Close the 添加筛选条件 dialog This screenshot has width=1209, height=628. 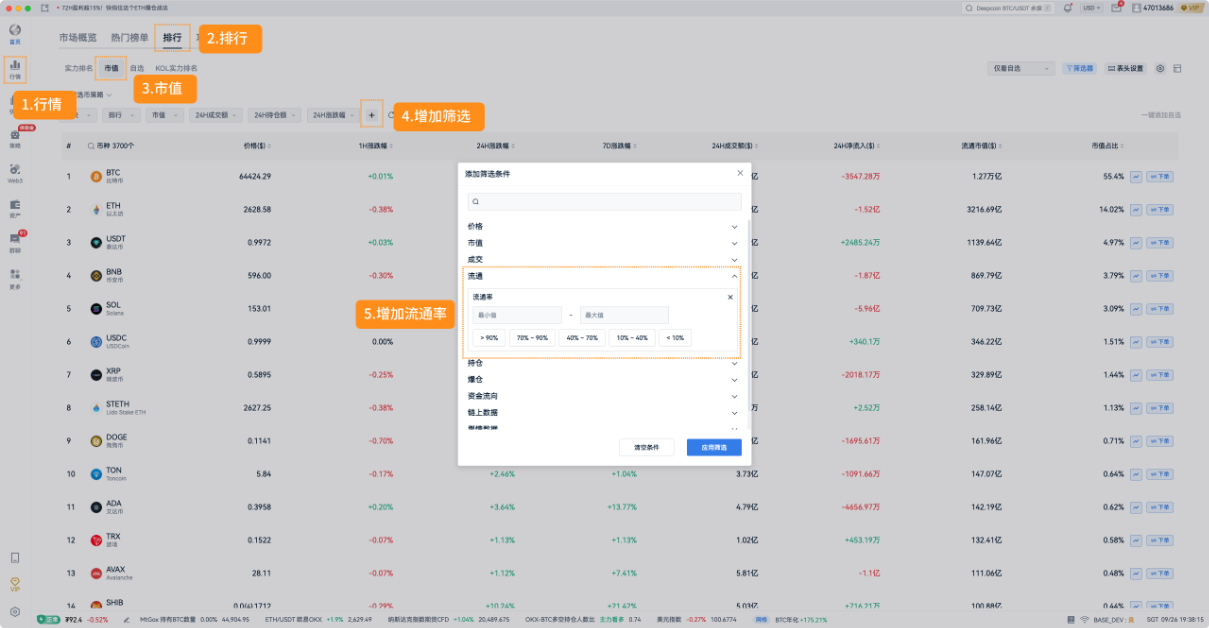click(x=740, y=173)
